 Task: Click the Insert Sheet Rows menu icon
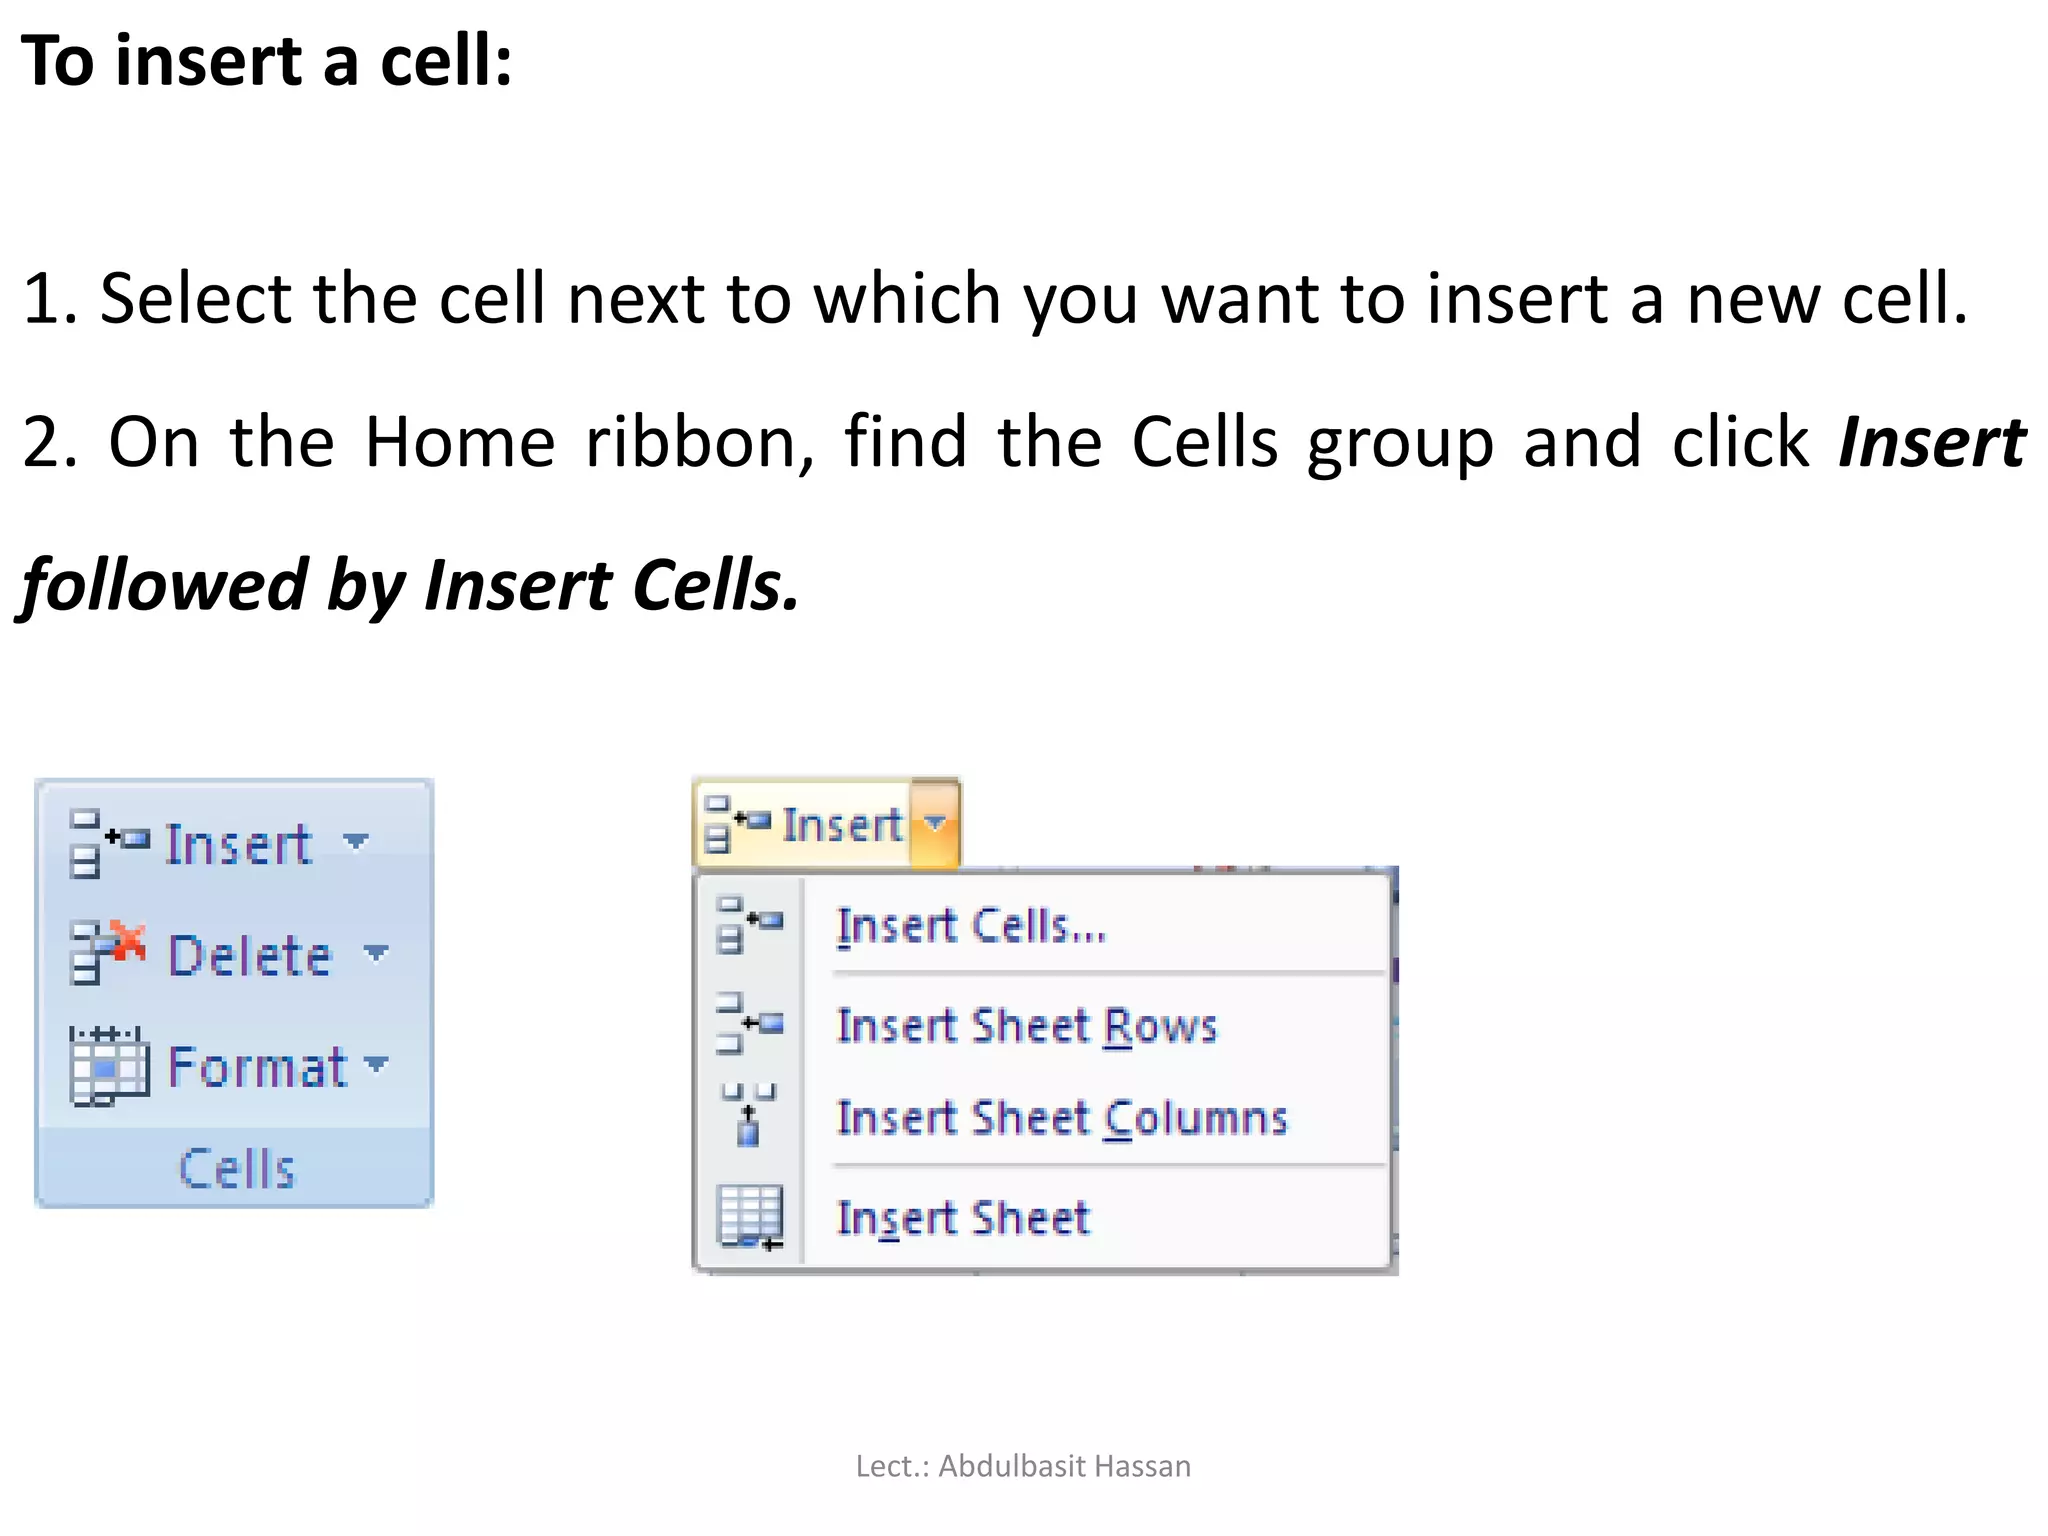750,1024
